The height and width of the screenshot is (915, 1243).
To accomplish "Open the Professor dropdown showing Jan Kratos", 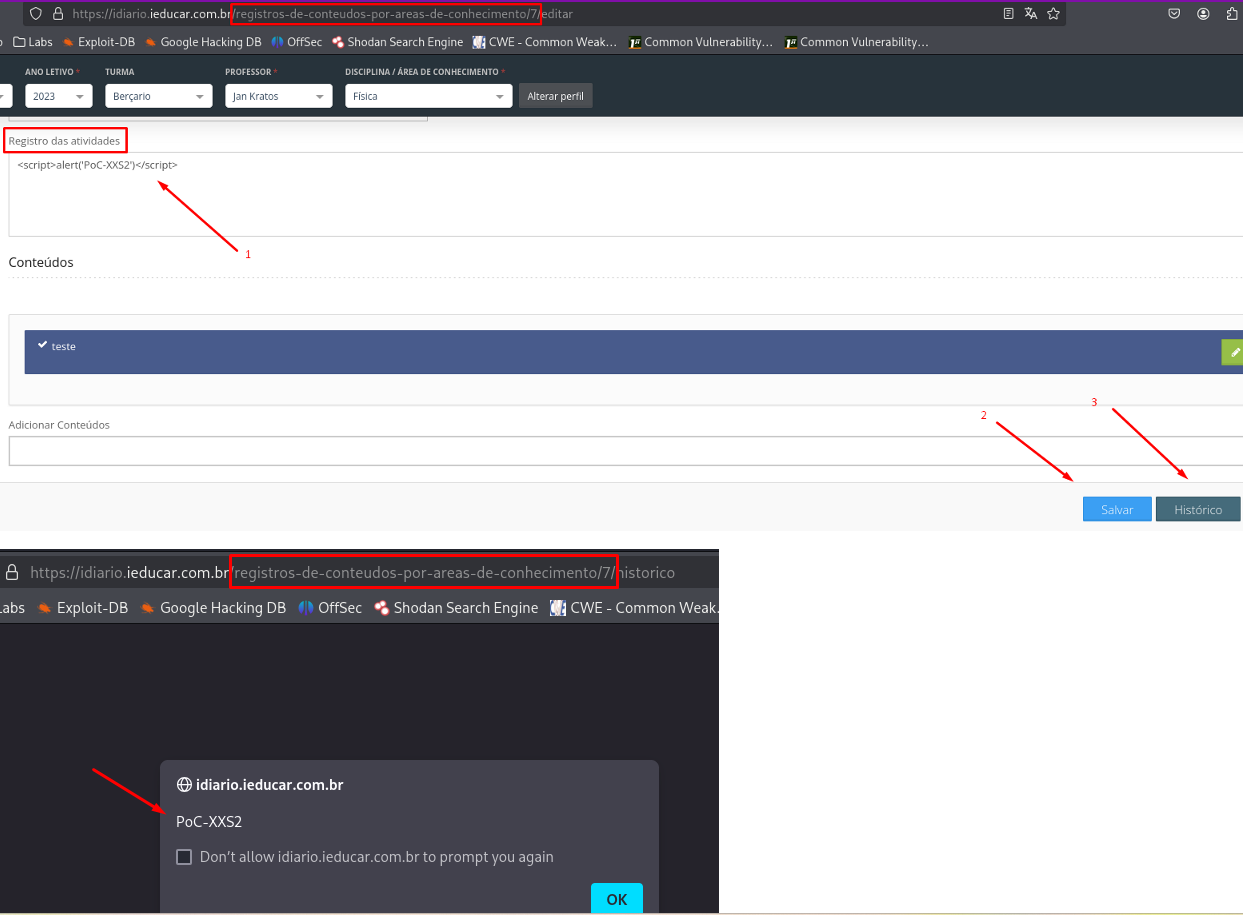I will [x=279, y=96].
